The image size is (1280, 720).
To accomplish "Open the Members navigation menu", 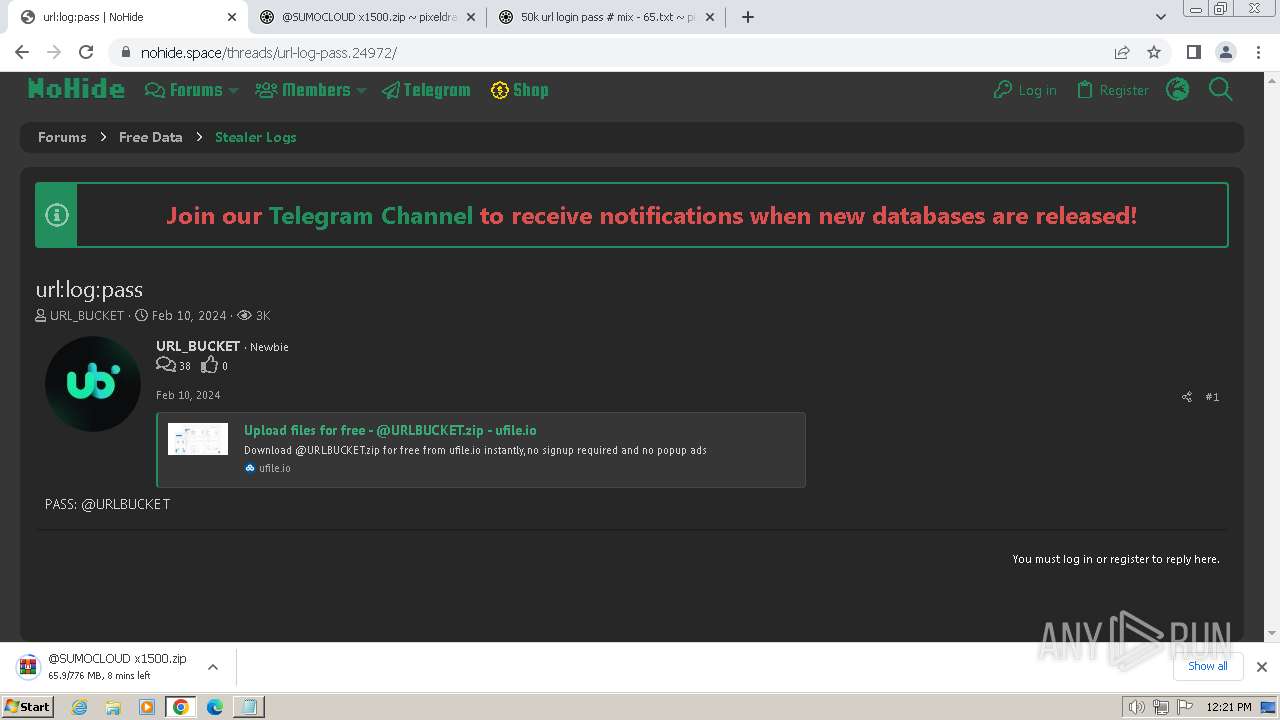I will (304, 90).
